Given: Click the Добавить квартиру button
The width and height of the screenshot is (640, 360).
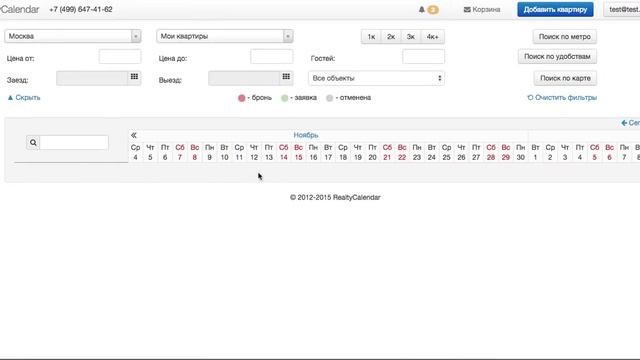Looking at the screenshot, I should (555, 9).
